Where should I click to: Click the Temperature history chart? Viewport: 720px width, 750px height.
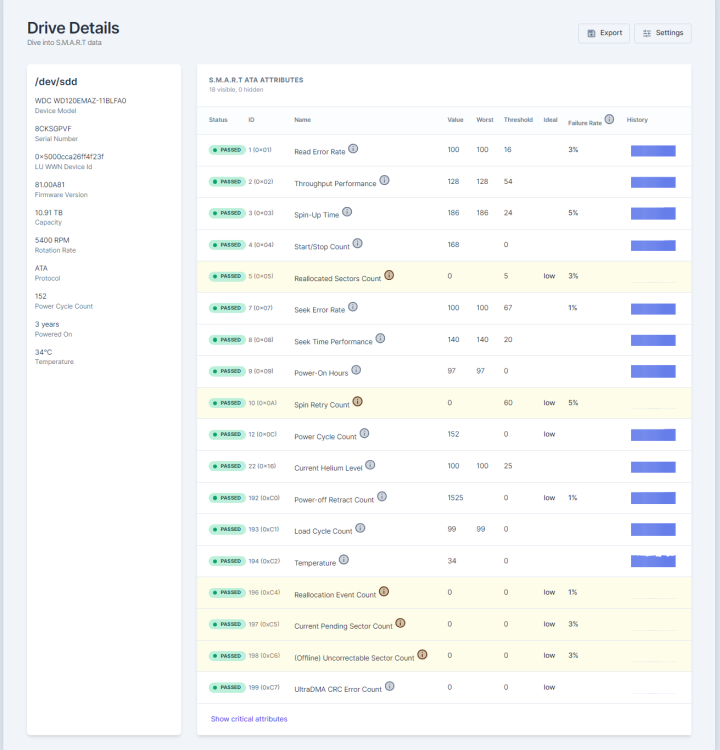pos(653,561)
